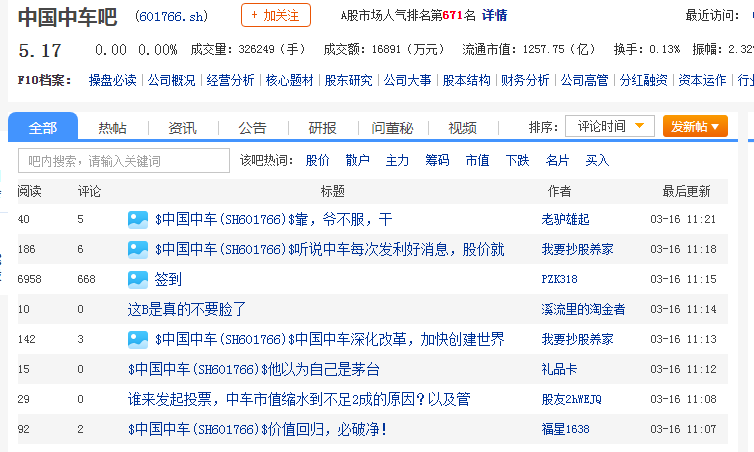
Task: Open post 谁来发起投票，中车市值缩水
Action: coord(299,399)
